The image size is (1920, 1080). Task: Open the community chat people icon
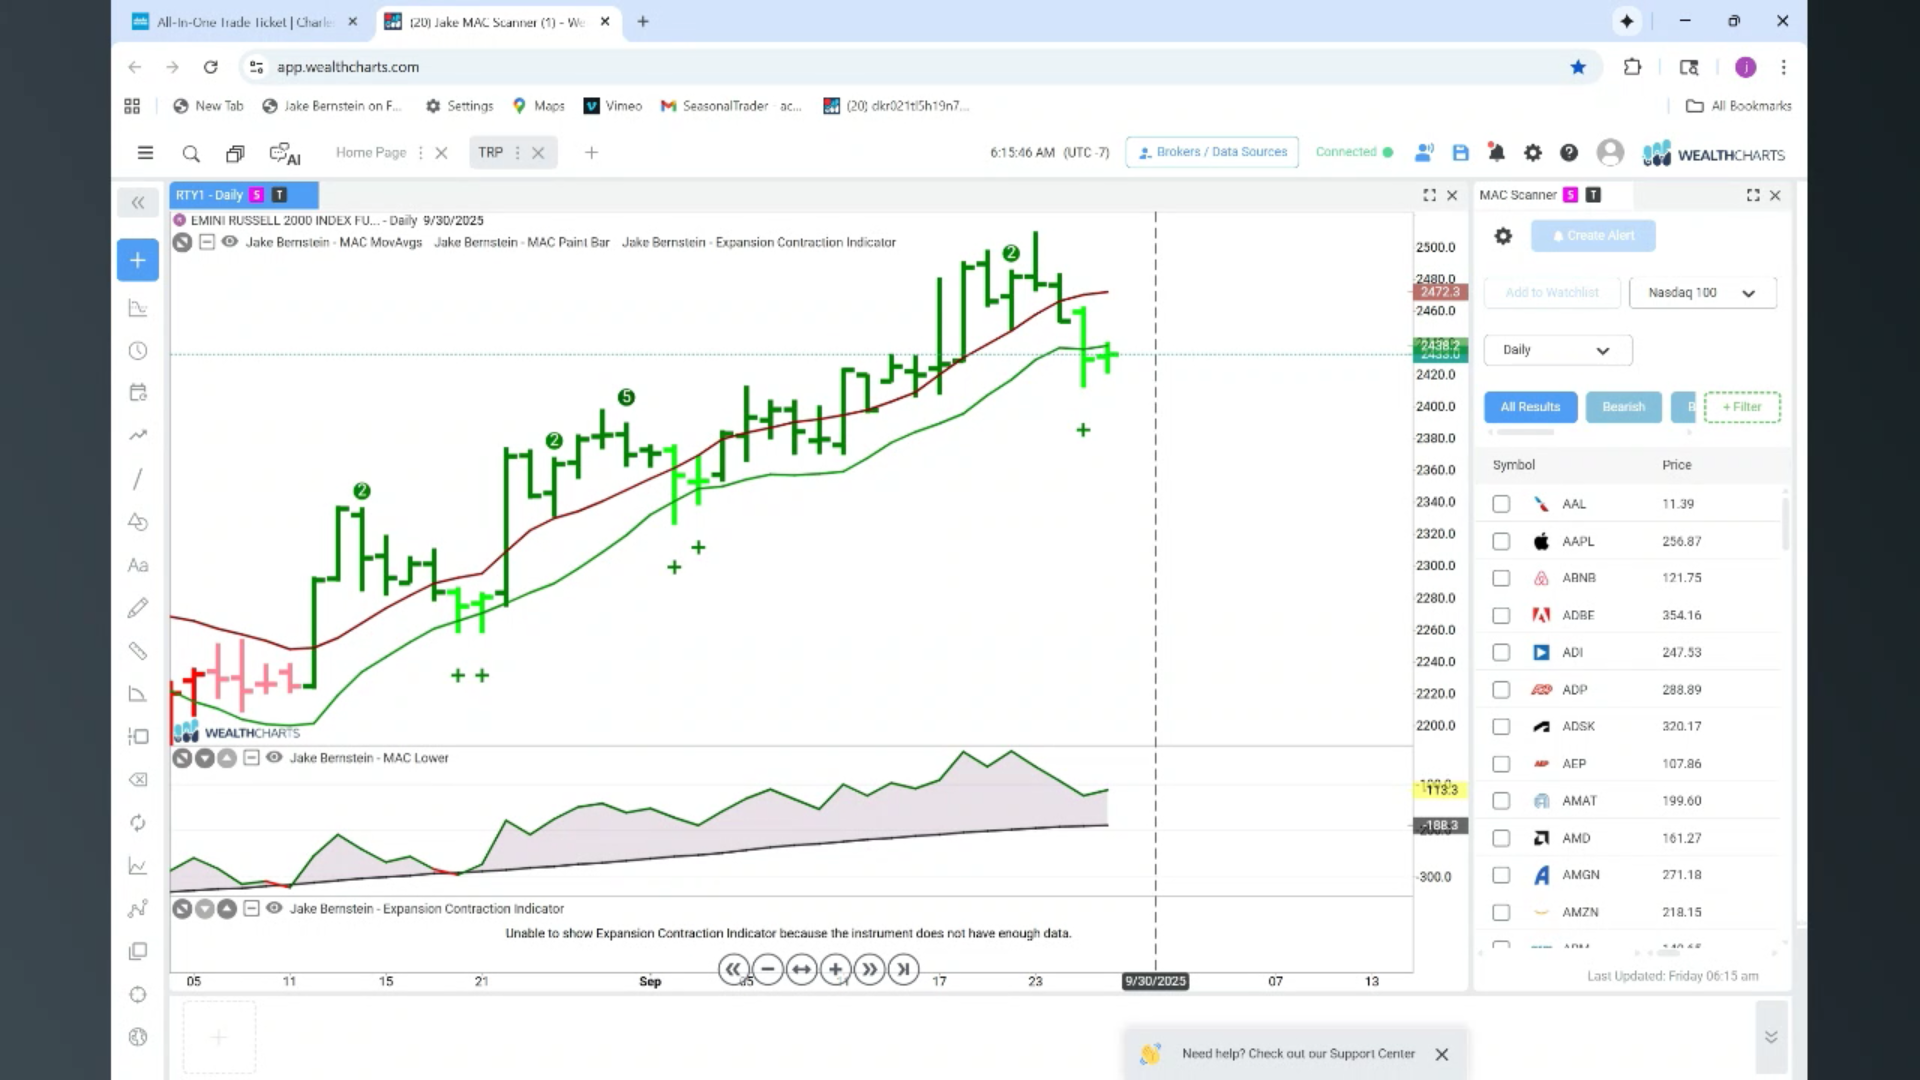(x=1425, y=153)
